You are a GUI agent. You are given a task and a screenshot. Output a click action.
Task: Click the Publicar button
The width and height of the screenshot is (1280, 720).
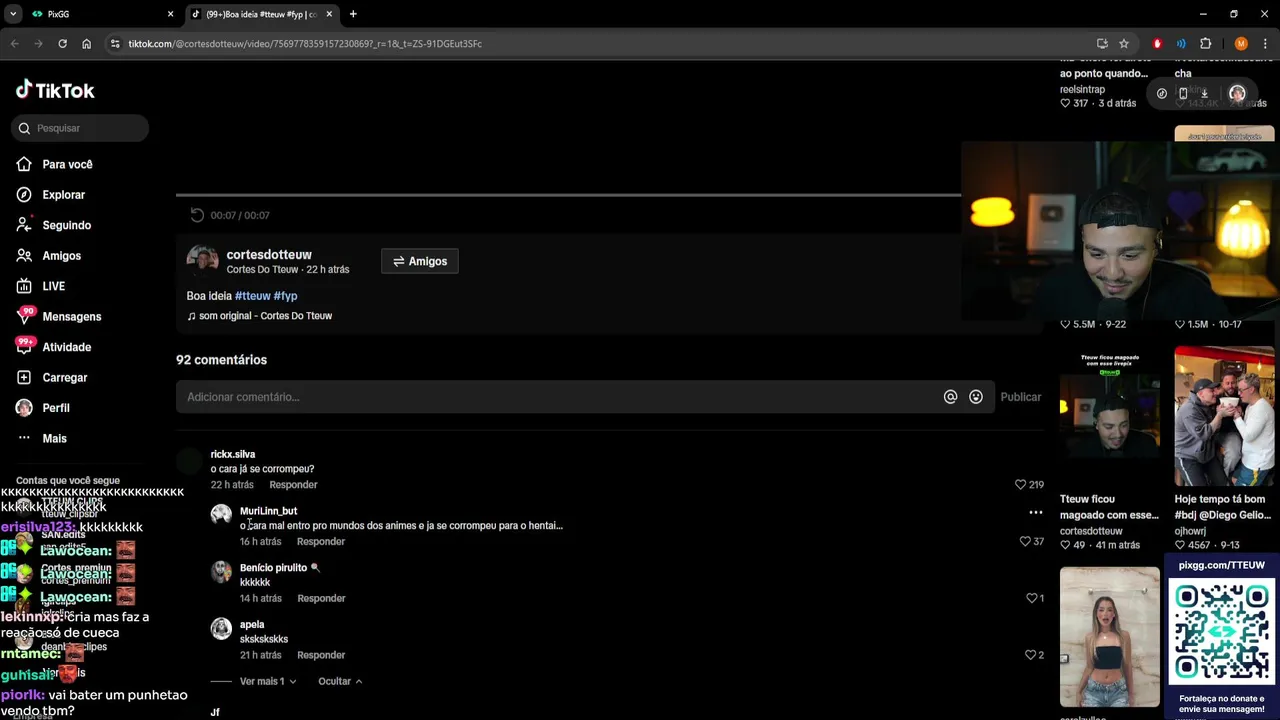1021,397
